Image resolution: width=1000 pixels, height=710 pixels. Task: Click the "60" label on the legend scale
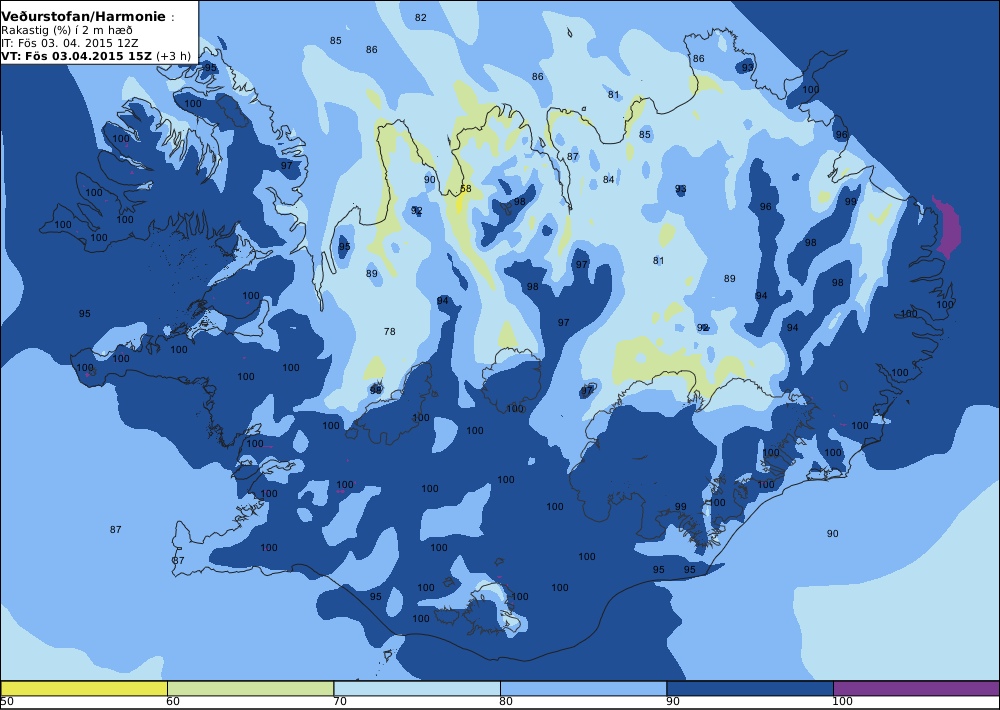point(173,702)
